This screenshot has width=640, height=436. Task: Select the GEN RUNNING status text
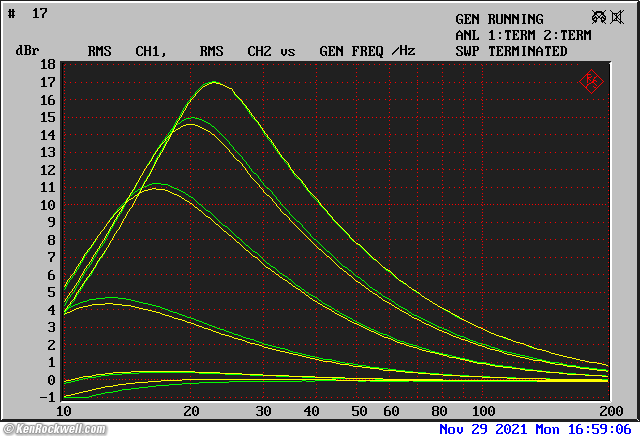click(499, 19)
